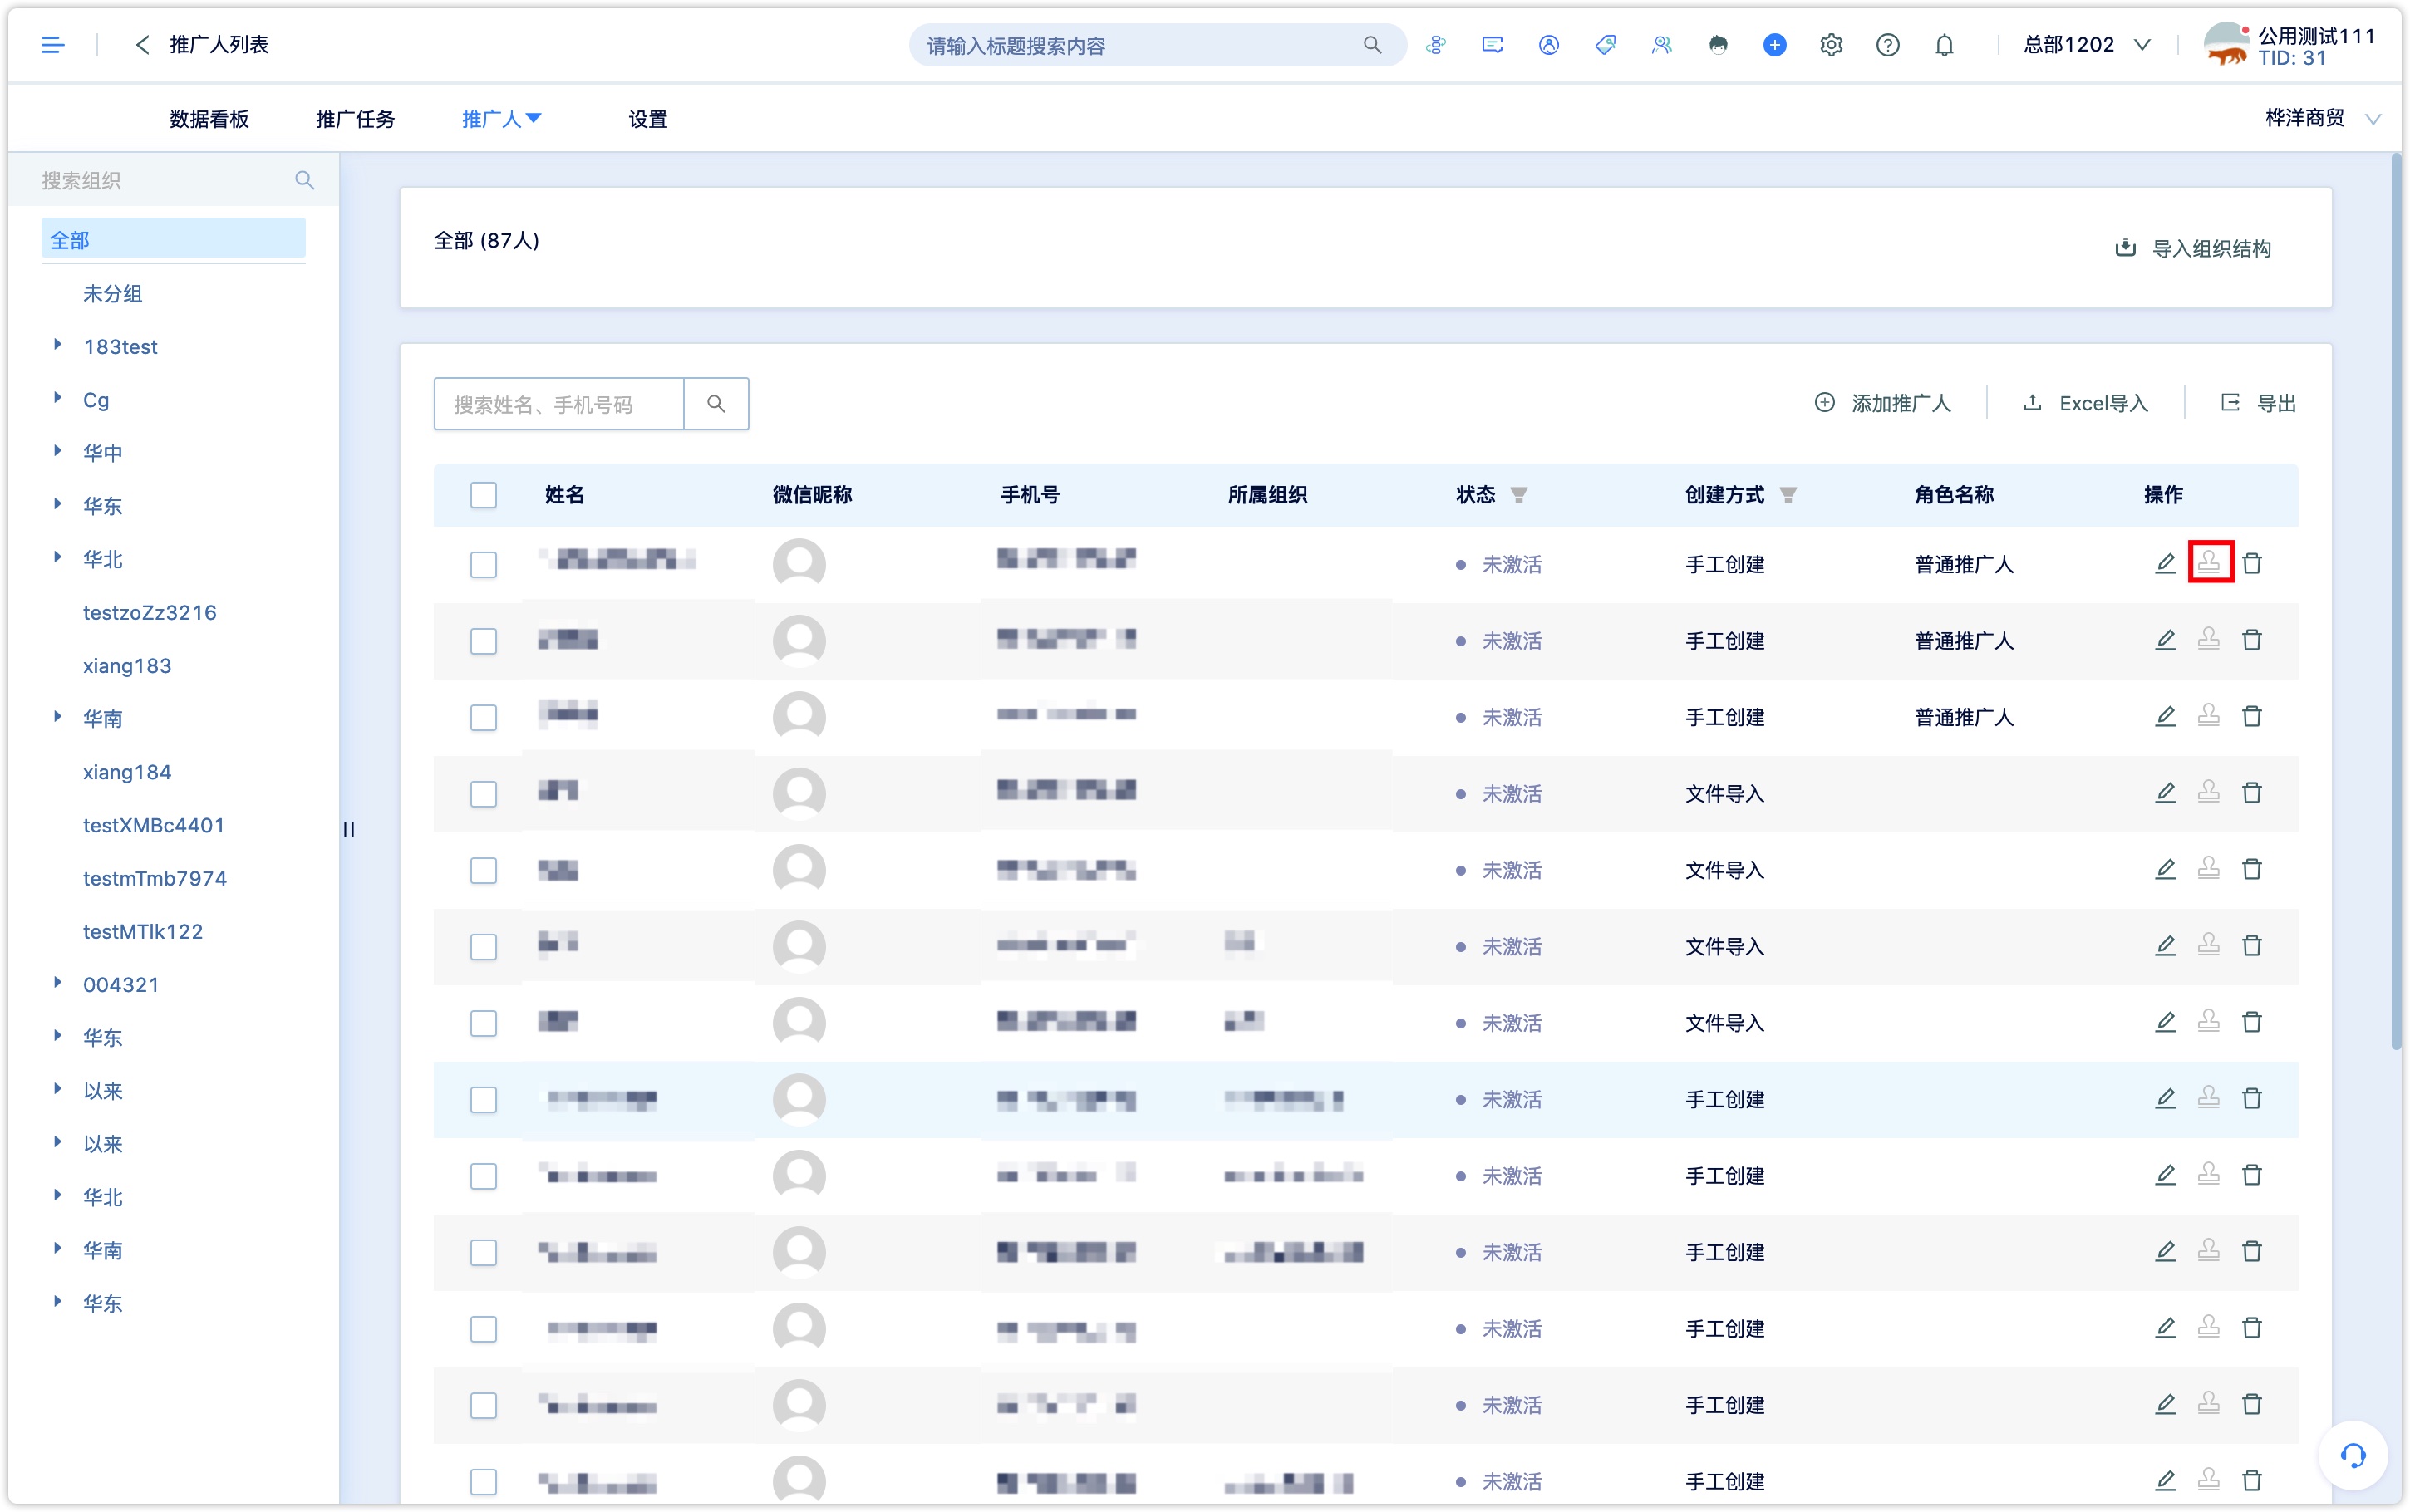Screen dimensions: 2410x1512
Task: Select testXMBc4401 in the organization tree
Action: [x=154, y=825]
